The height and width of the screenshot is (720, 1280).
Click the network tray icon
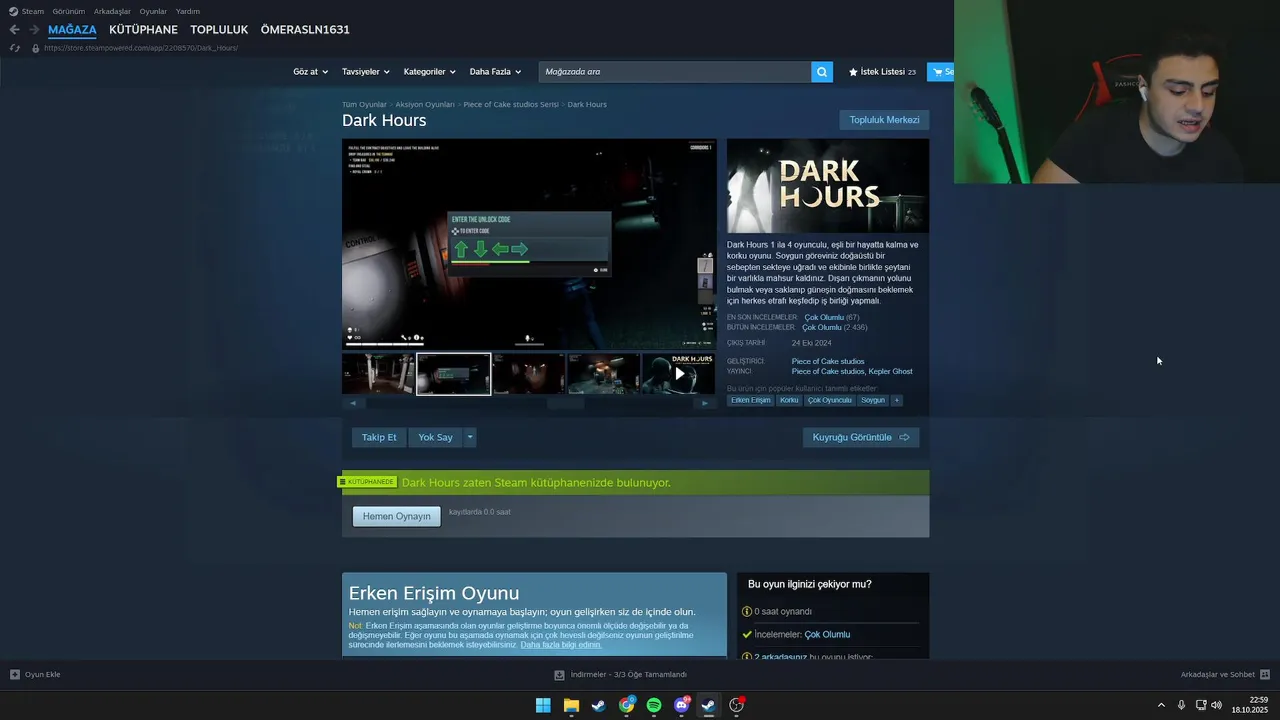(x=1201, y=705)
